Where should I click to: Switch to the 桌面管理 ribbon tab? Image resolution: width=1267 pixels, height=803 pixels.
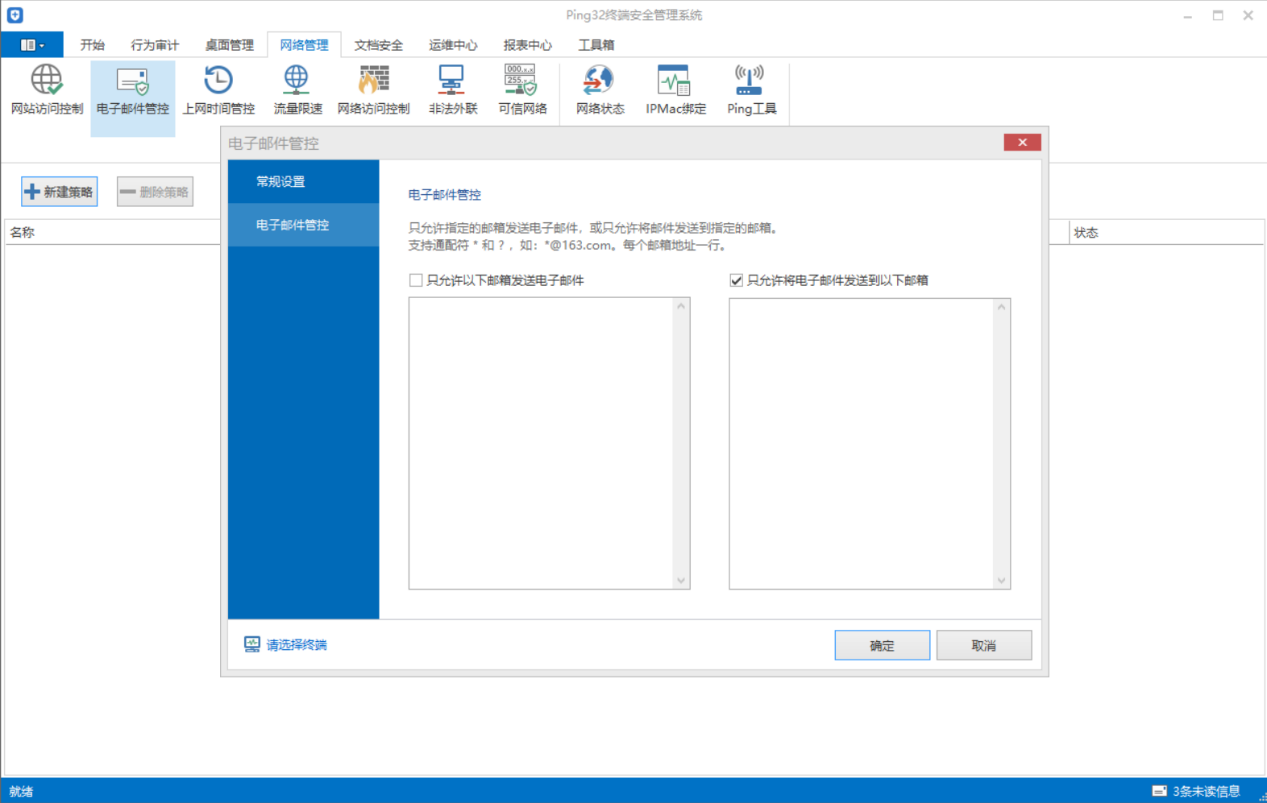click(230, 45)
